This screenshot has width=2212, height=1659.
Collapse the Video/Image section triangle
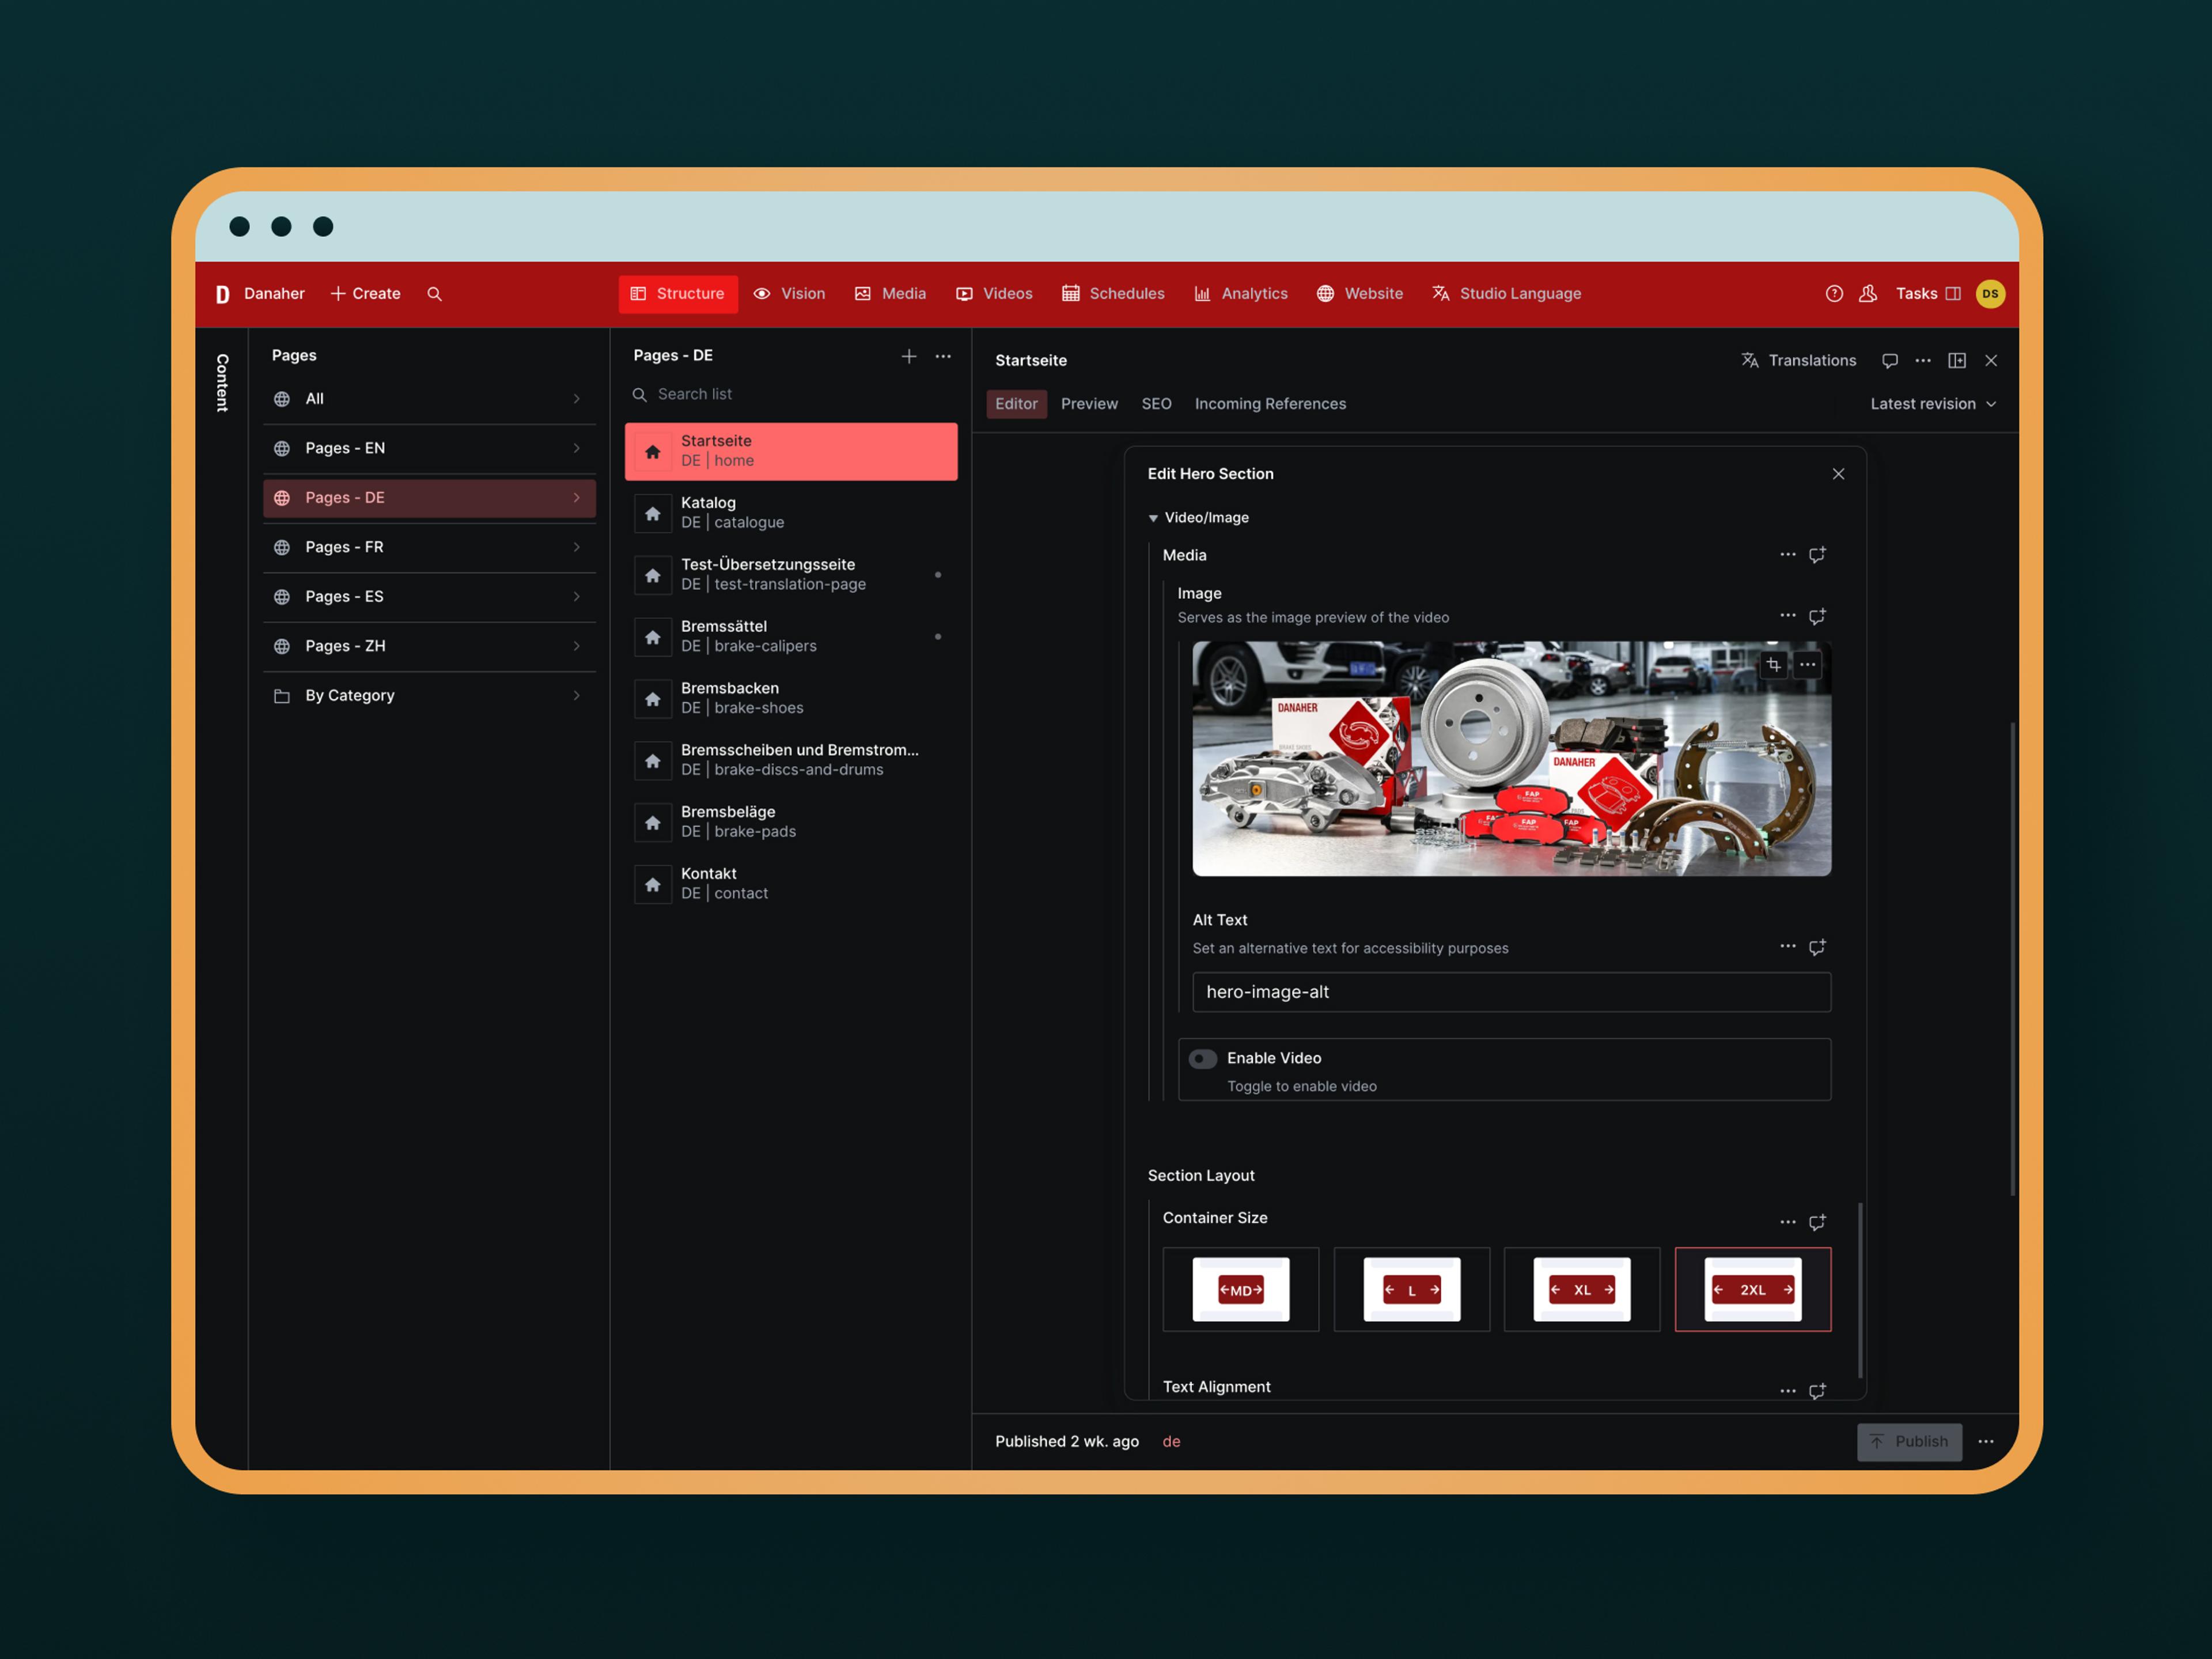coord(1153,518)
